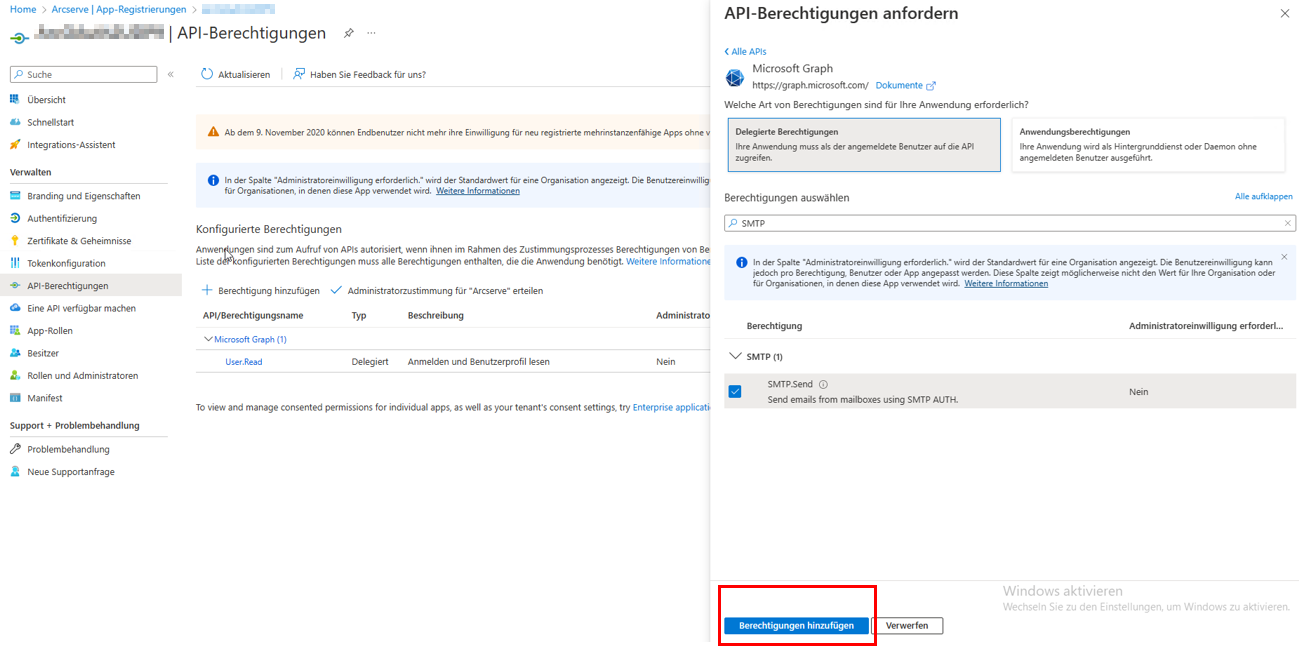This screenshot has height=653, width=1299.
Task: Click the Suche sidebar search field
Action: (83, 74)
